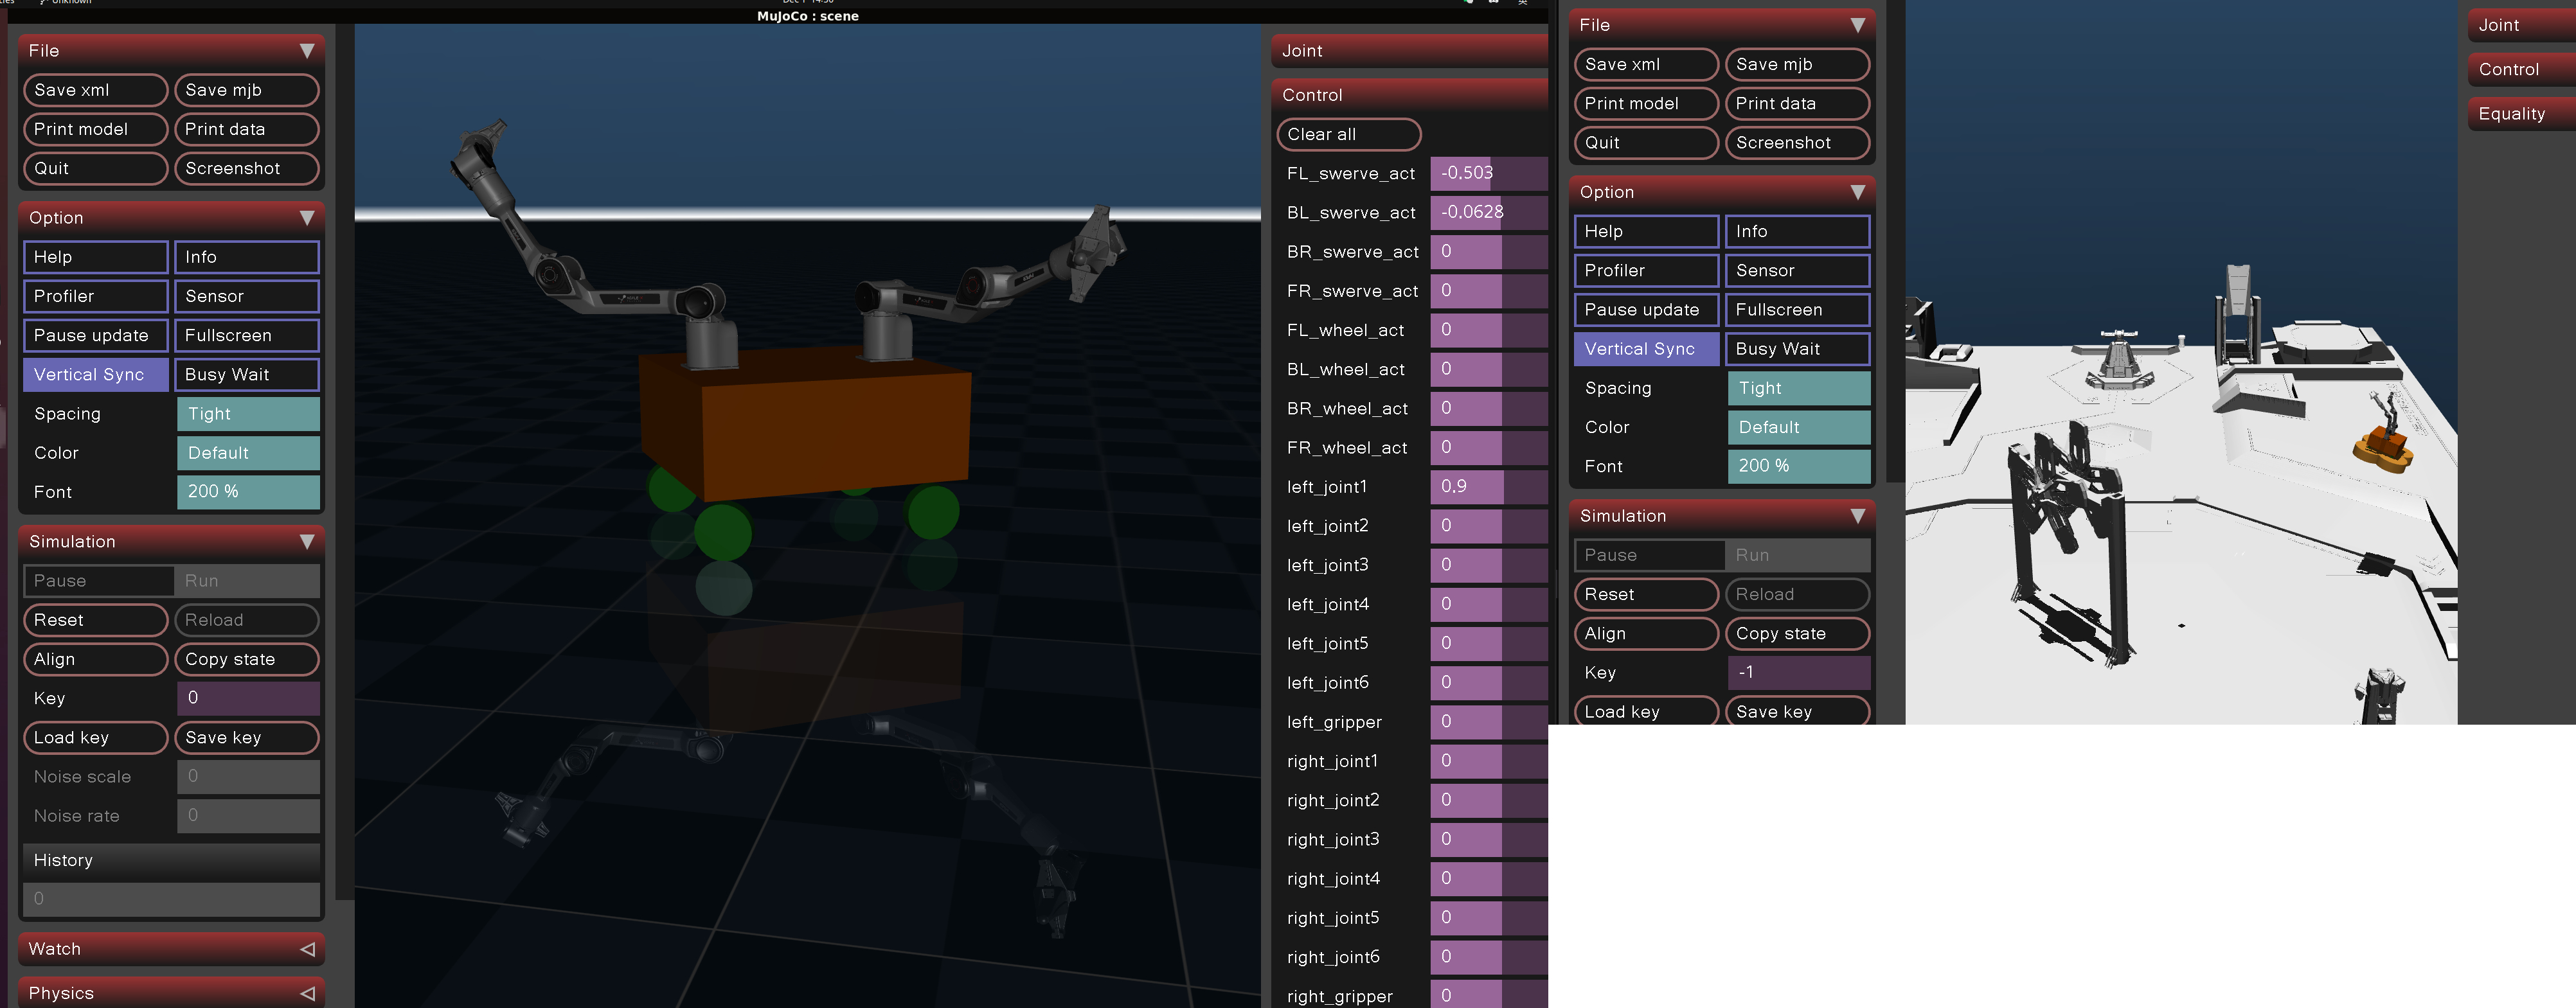Click Load key in left window
This screenshot has height=1008, width=2576.
tap(95, 737)
